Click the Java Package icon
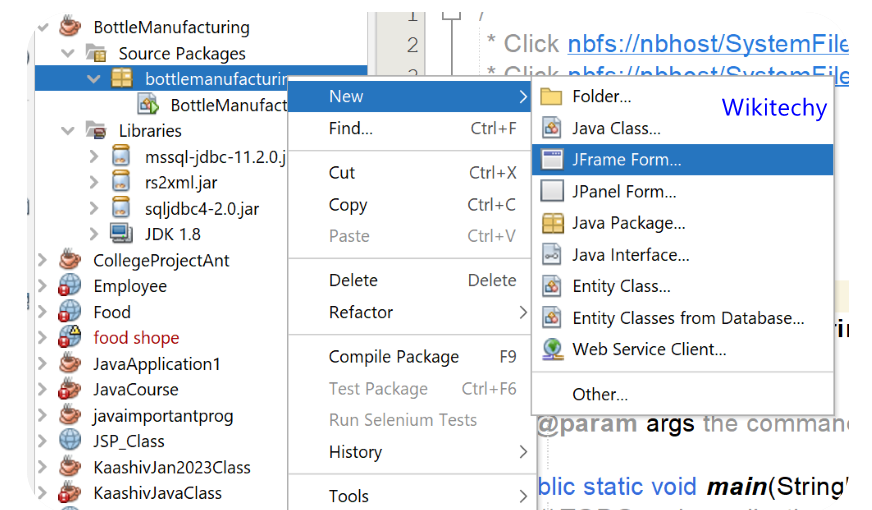This screenshot has width=872, height=510. pos(552,223)
